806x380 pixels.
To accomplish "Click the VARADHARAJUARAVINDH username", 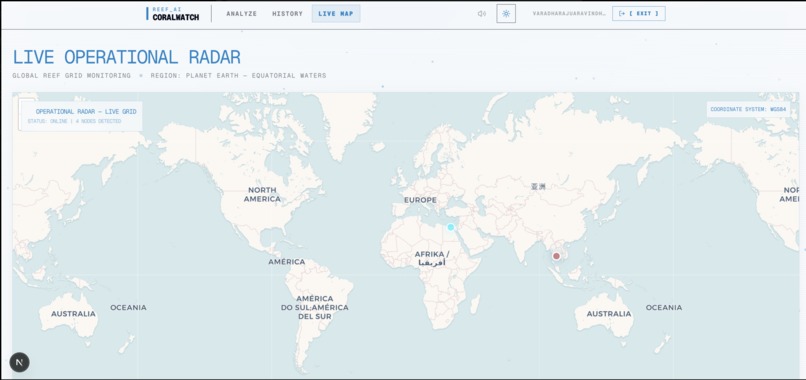I will tap(569, 14).
